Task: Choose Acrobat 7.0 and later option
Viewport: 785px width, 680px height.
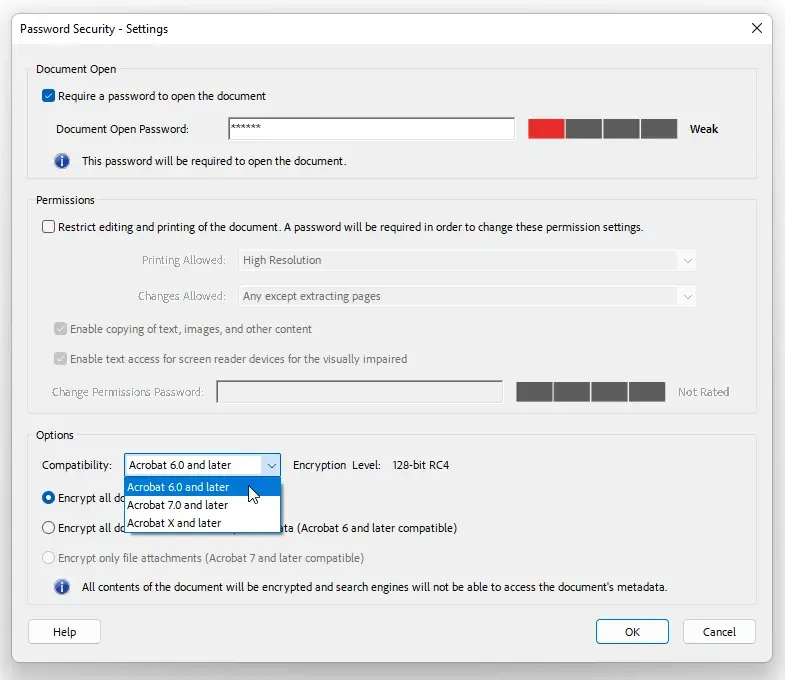Action: point(202,505)
